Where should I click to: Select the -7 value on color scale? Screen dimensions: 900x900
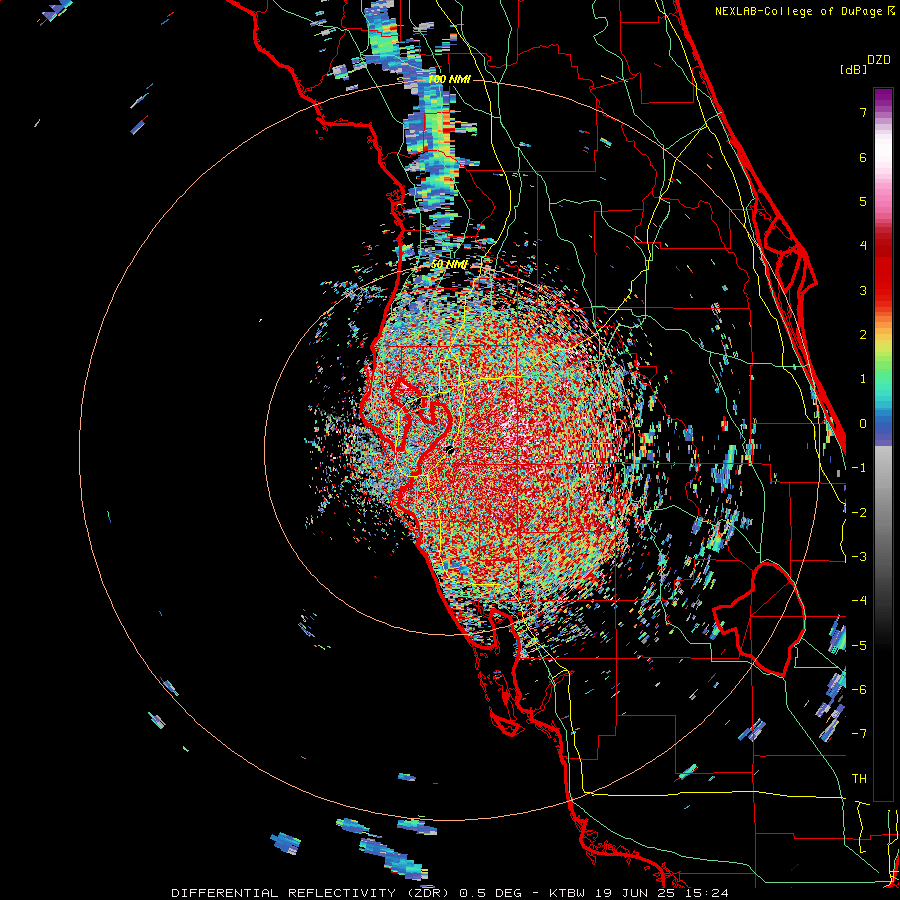point(859,734)
